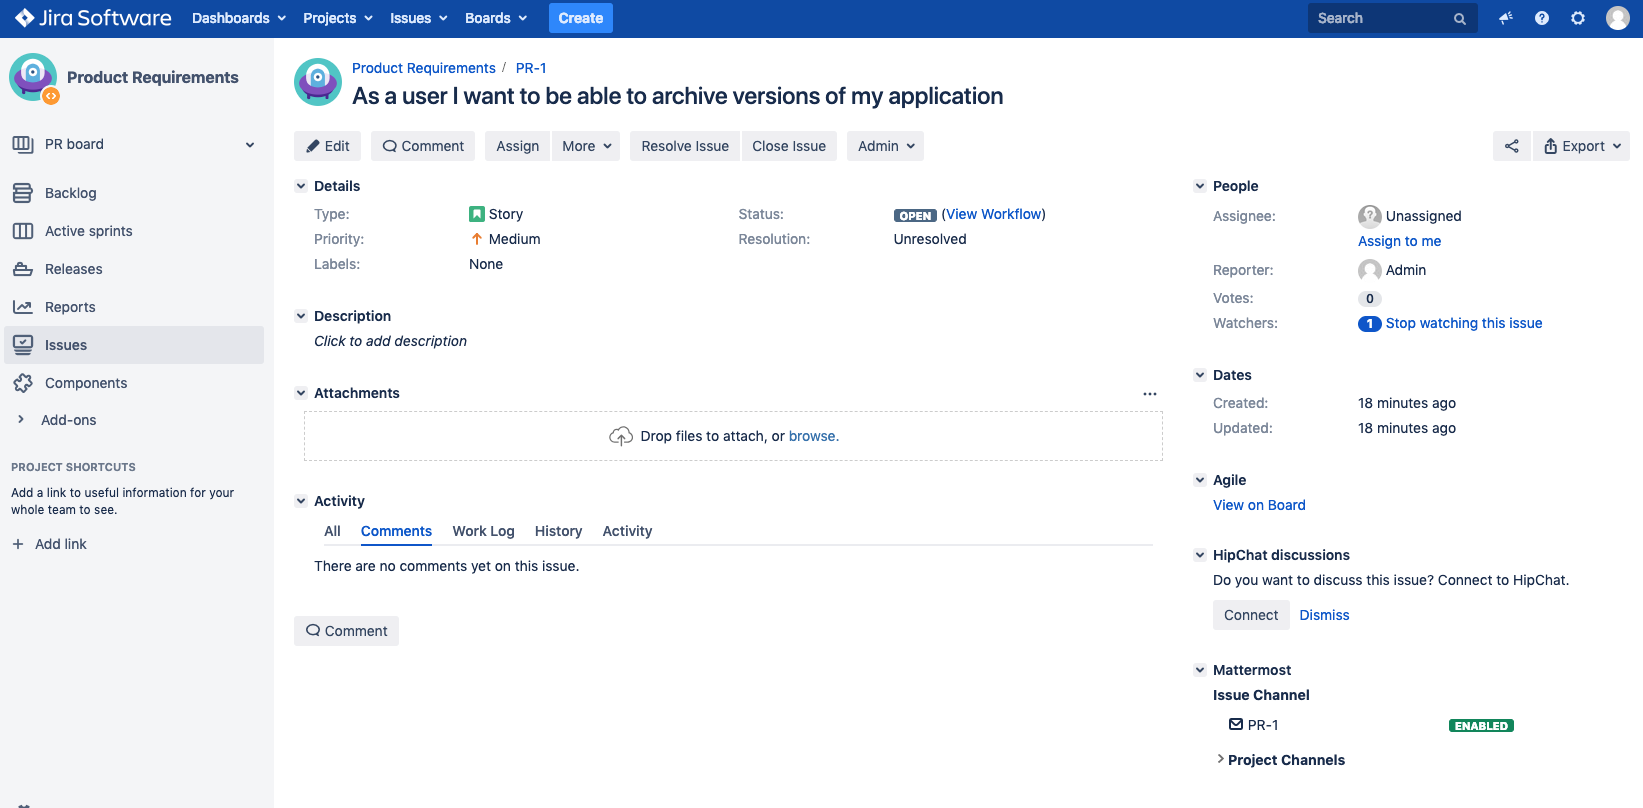Switch to the Work Log tab

483,531
